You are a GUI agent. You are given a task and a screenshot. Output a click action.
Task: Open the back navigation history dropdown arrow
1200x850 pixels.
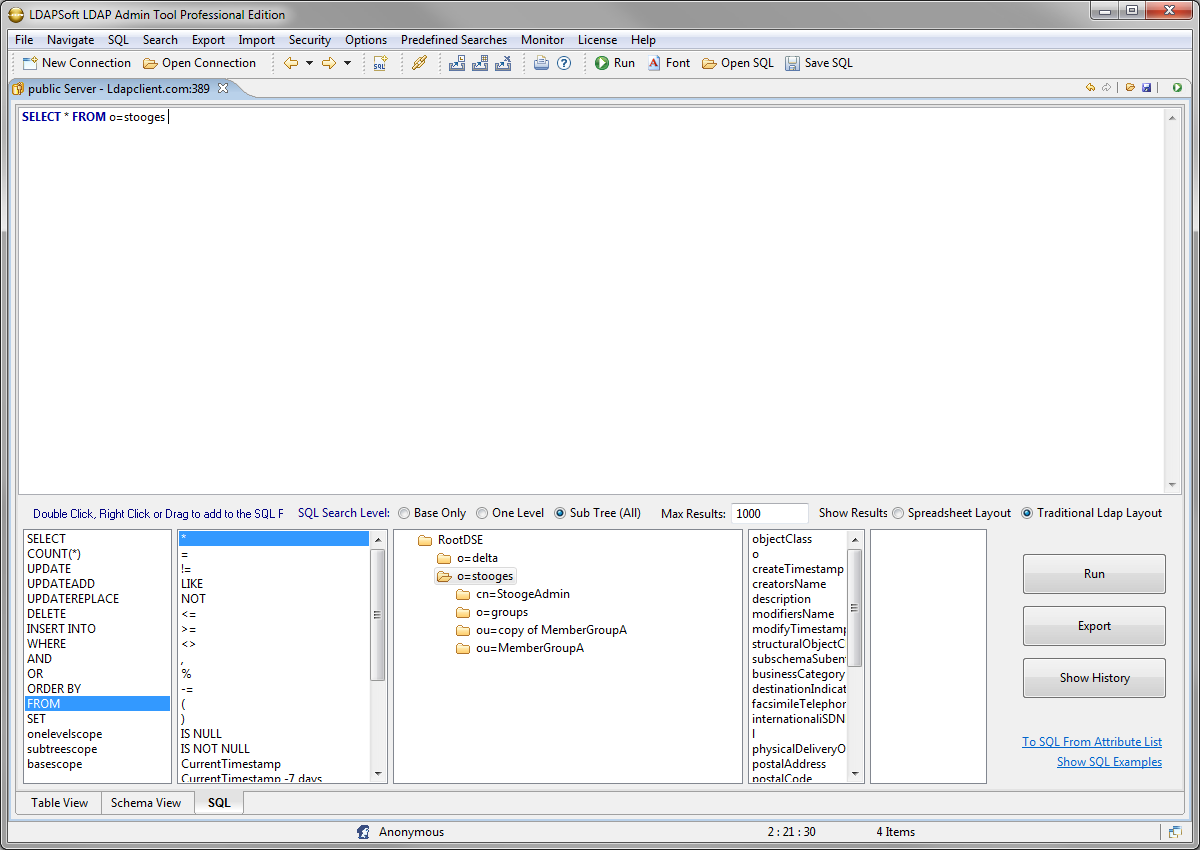(307, 63)
